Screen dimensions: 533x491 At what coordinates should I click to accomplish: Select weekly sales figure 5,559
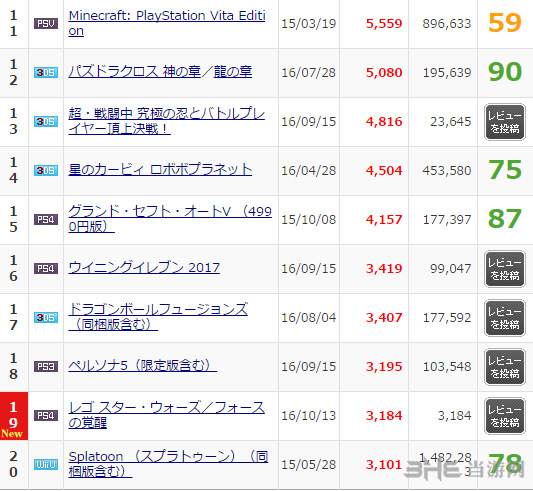(384, 23)
